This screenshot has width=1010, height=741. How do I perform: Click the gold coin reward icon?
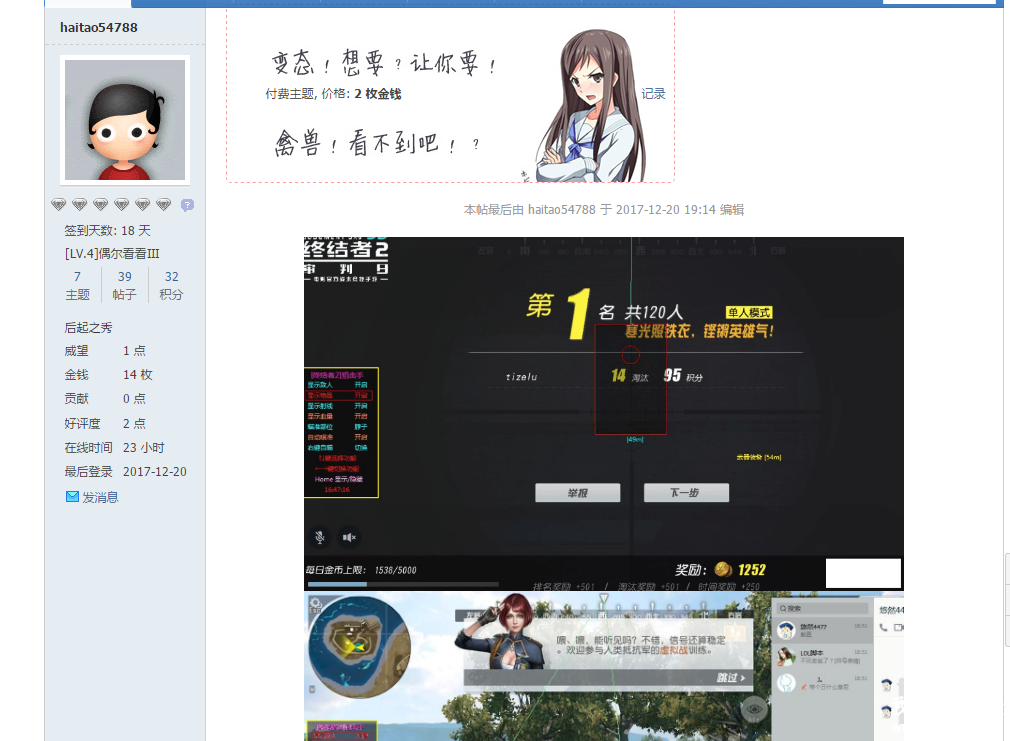(723, 569)
